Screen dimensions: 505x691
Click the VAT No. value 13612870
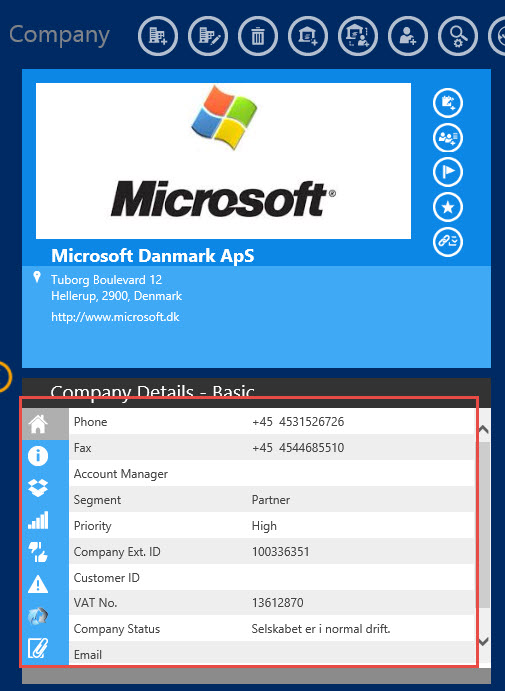click(277, 602)
